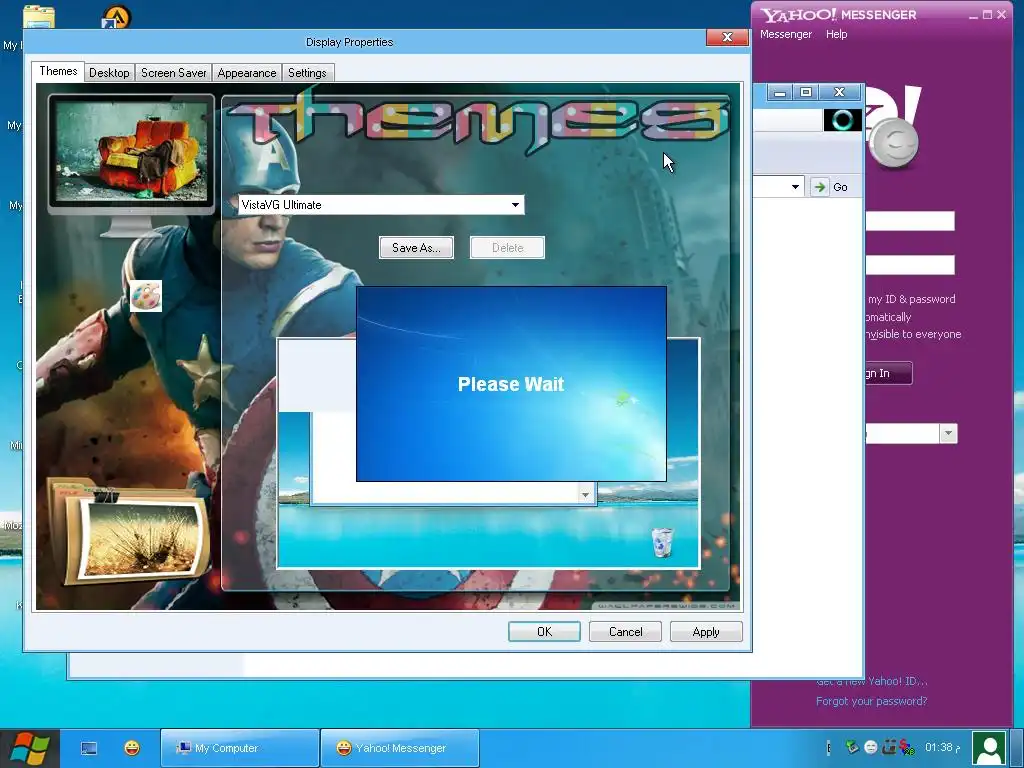Open dropdown arrow in the preview window

585,494
